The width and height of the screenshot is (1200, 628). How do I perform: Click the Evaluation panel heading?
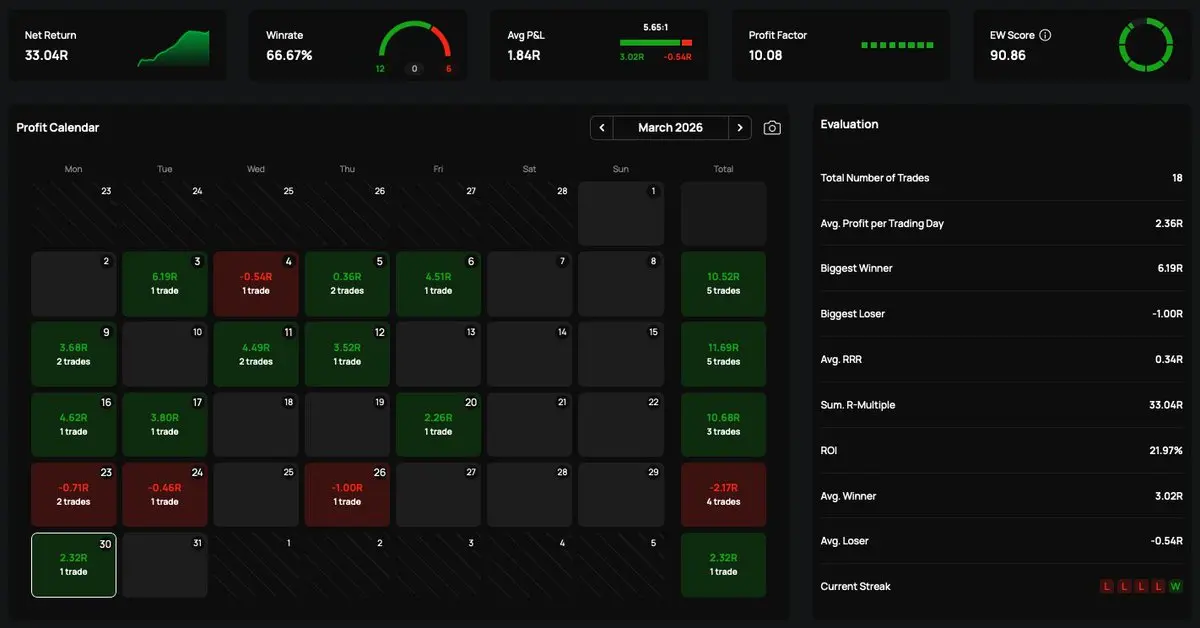click(x=849, y=124)
